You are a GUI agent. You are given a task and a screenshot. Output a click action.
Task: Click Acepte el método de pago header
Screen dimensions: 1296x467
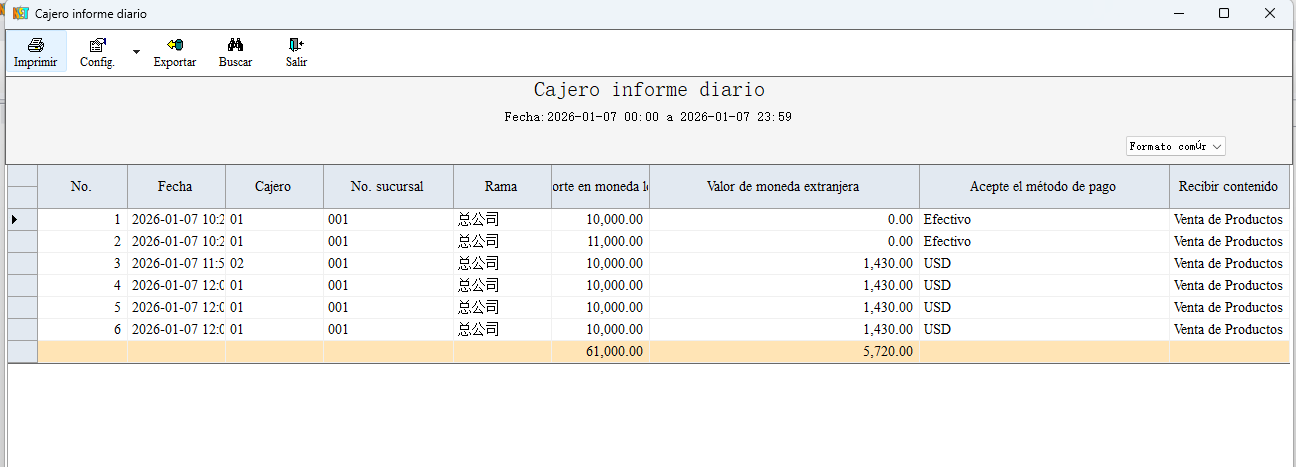[x=1043, y=186]
